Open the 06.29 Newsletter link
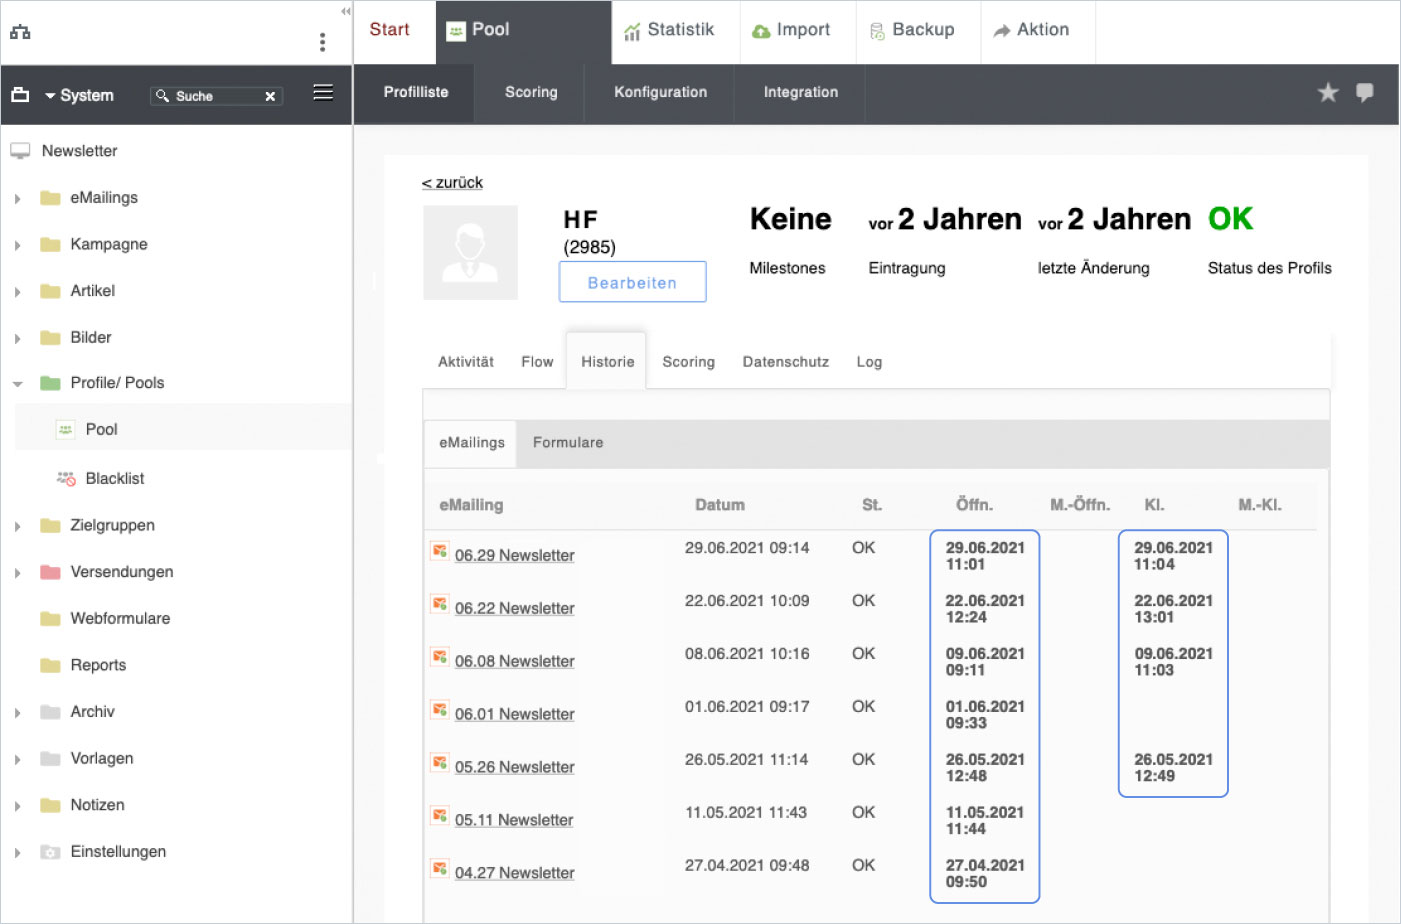1401x924 pixels. pos(514,556)
